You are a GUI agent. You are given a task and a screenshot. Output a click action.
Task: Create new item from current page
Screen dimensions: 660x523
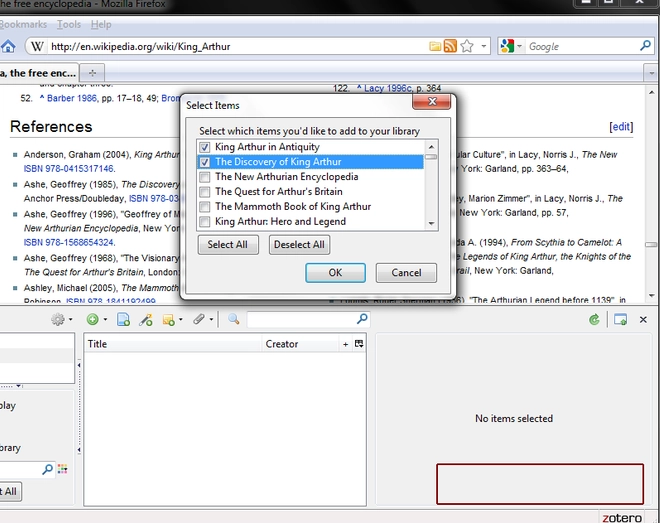[123, 320]
